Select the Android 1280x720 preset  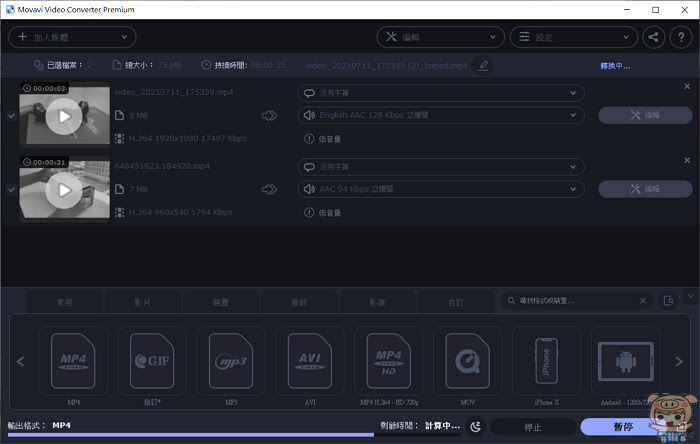[625, 361]
